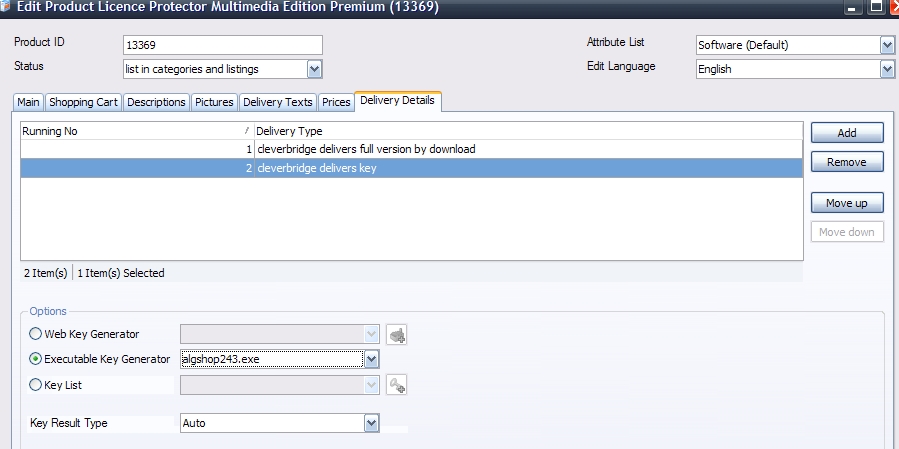Select the Executable Key Generator radio button
Viewport: 899px width, 449px height.
coord(36,359)
